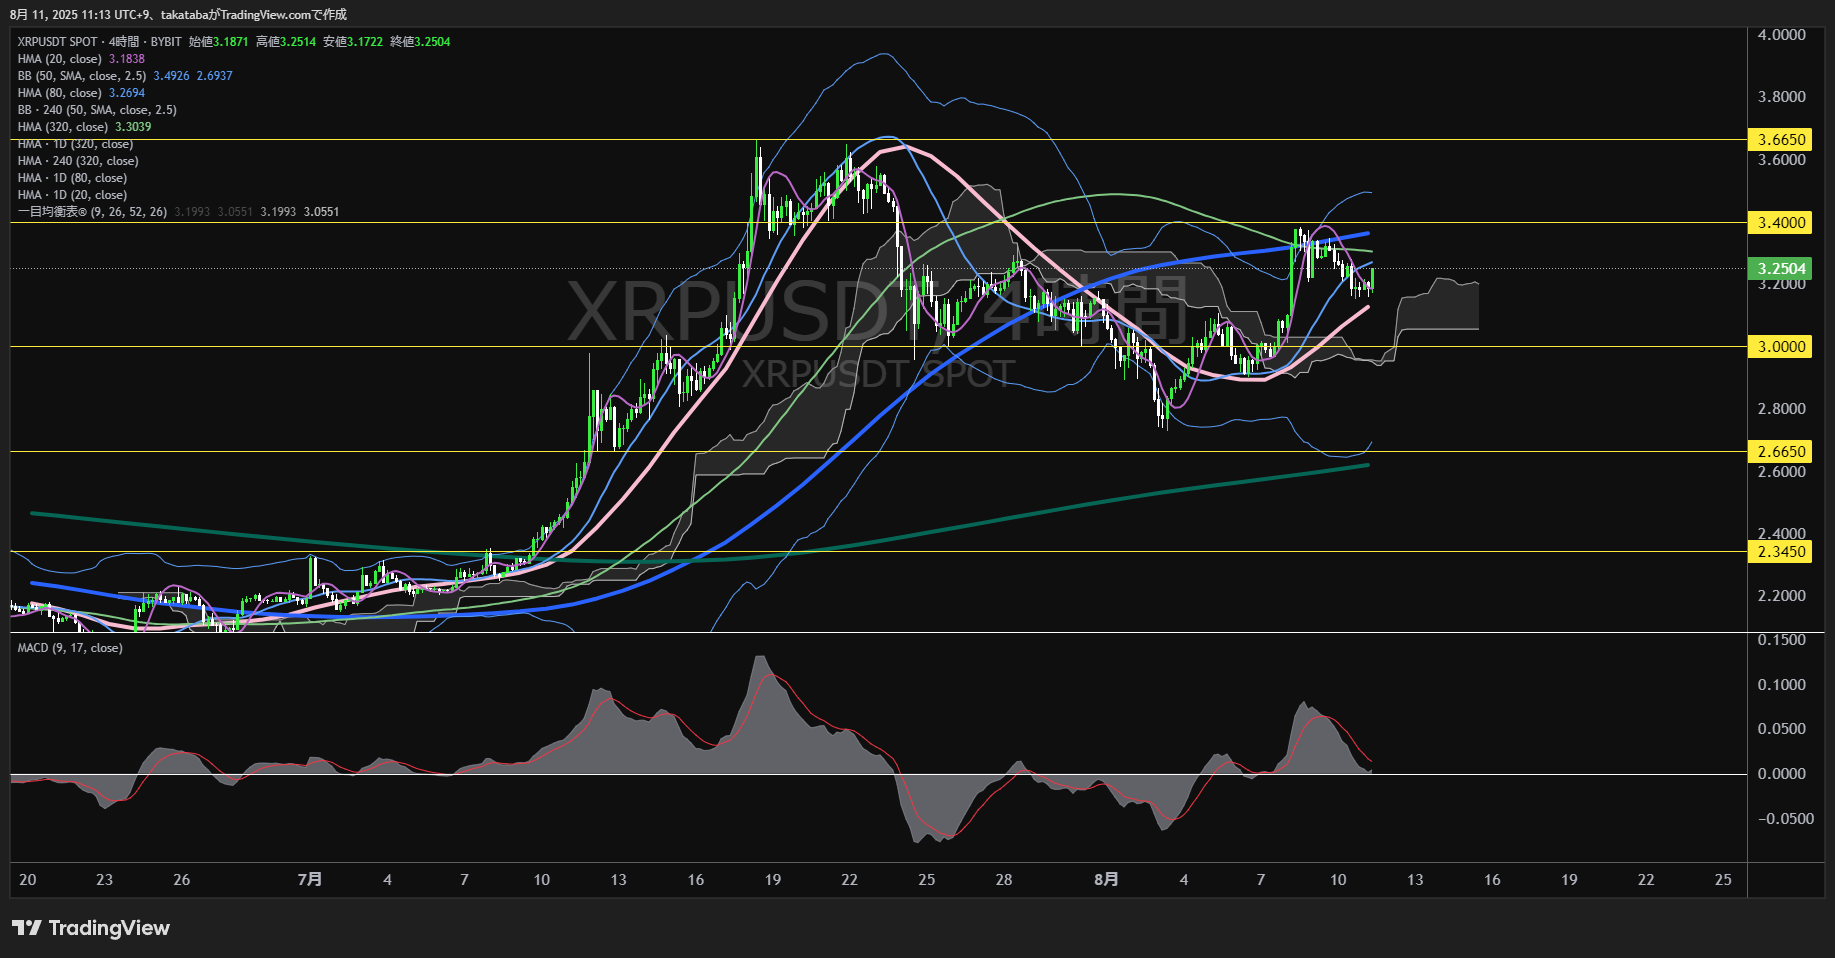Click the chart creation timestamp header text
The image size is (1835, 958).
point(178,14)
